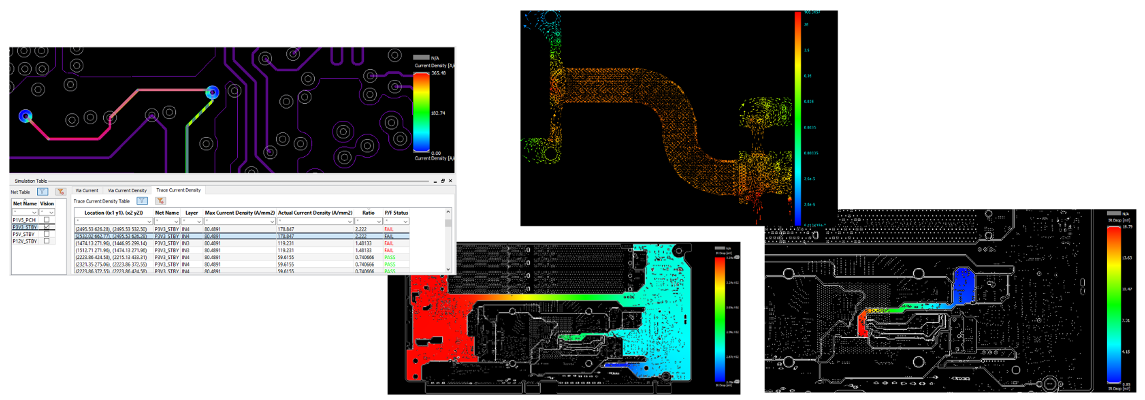Open the Net Name filter dropdown in trace table

pyautogui.click(x=175, y=221)
